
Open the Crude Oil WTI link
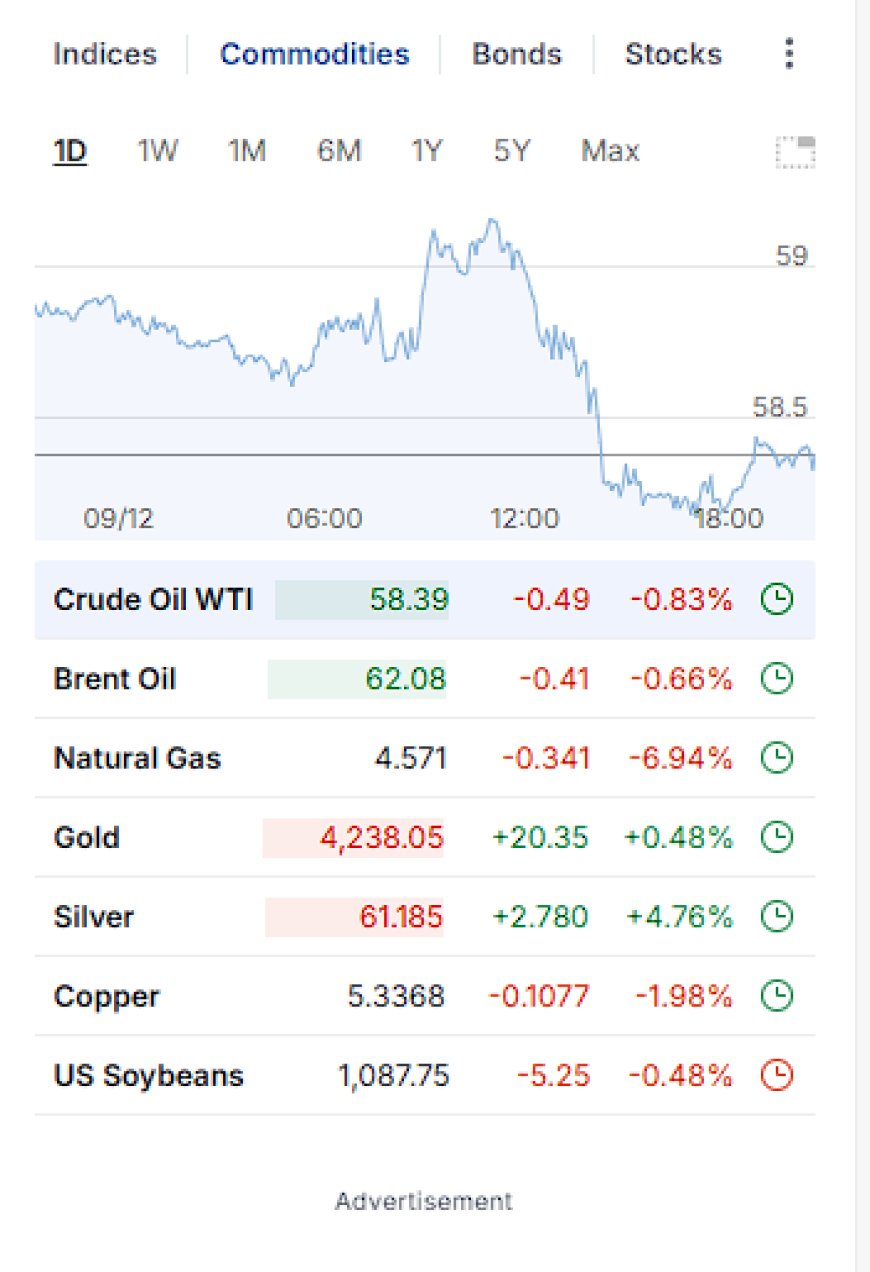[x=153, y=600]
